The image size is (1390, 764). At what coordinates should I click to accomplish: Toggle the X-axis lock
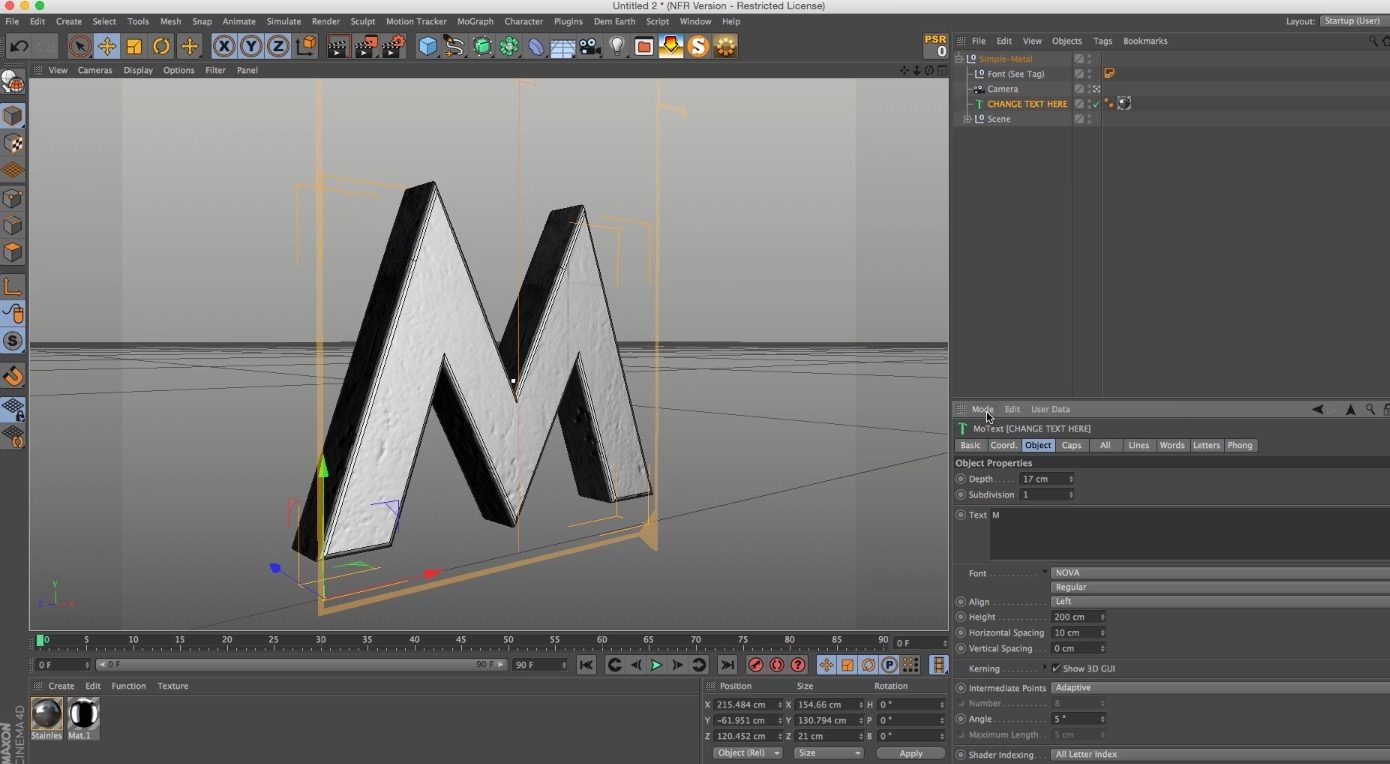click(x=224, y=46)
